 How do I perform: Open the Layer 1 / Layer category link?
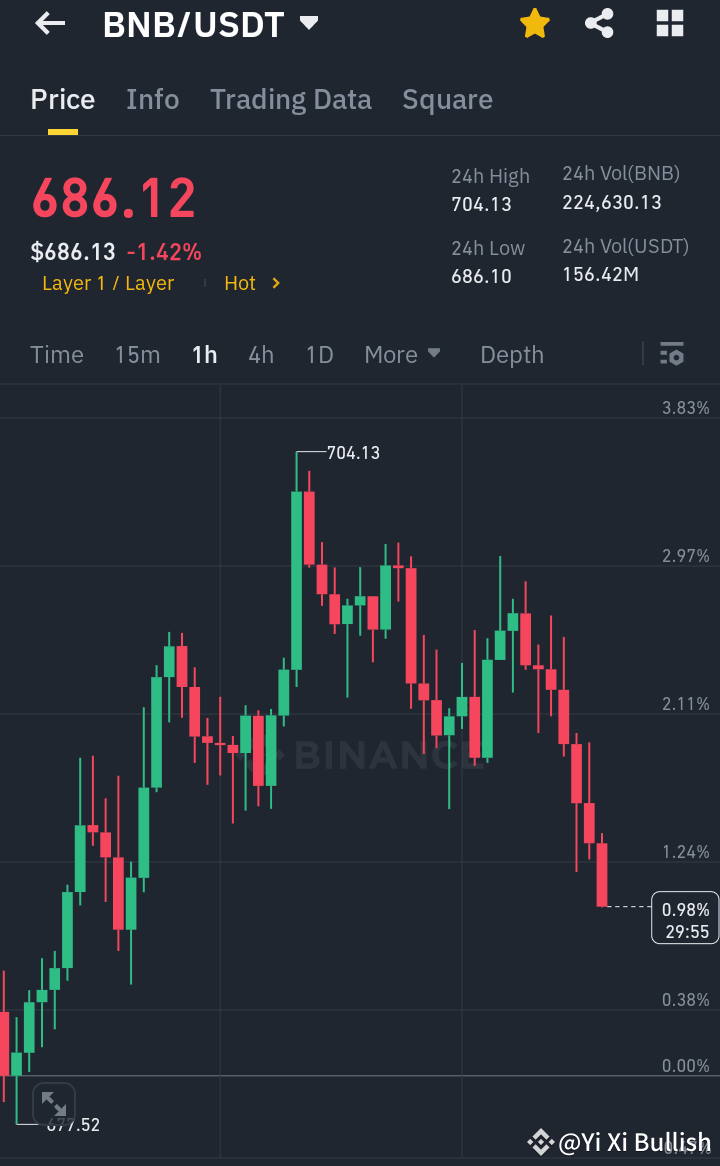tap(107, 283)
